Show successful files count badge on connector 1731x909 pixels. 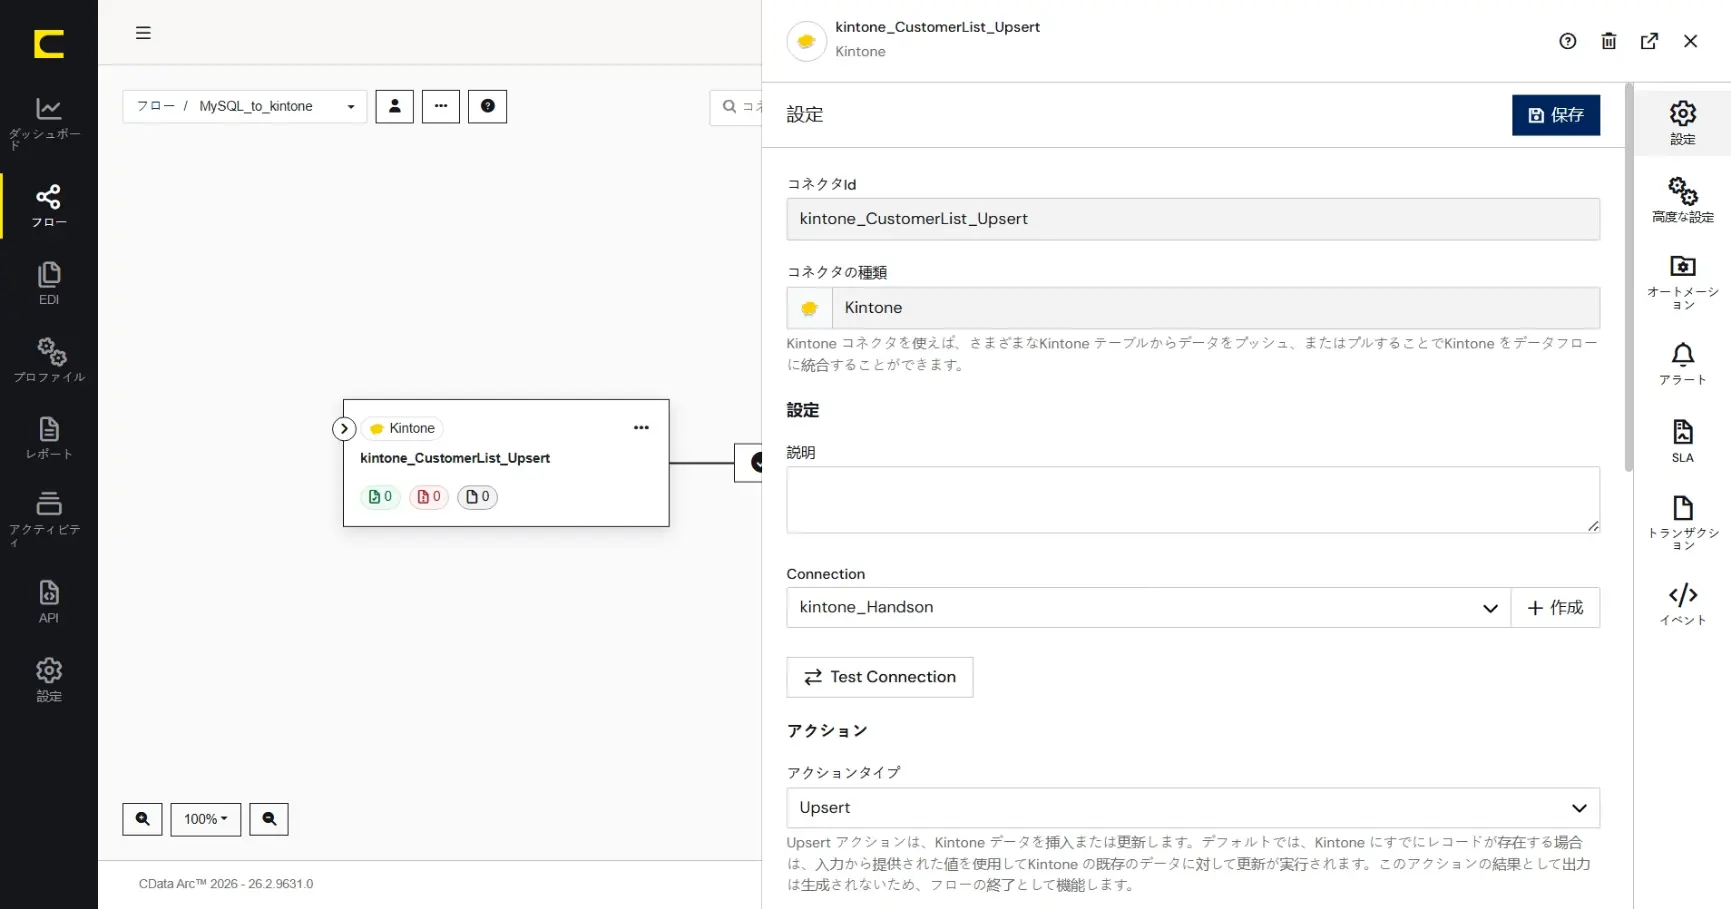[380, 497]
